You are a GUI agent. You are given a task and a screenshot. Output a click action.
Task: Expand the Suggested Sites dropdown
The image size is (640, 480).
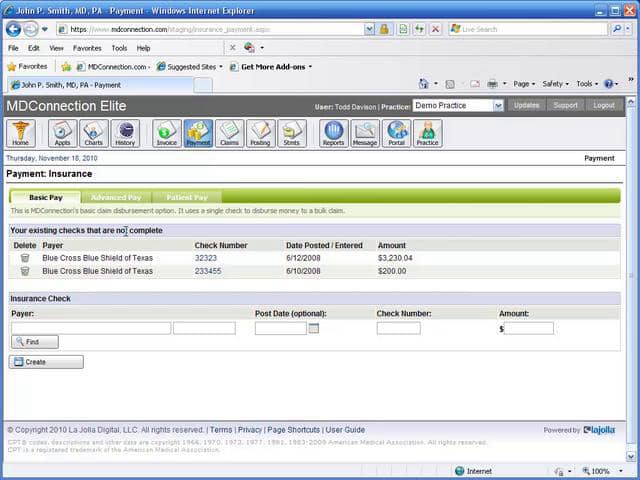point(221,67)
